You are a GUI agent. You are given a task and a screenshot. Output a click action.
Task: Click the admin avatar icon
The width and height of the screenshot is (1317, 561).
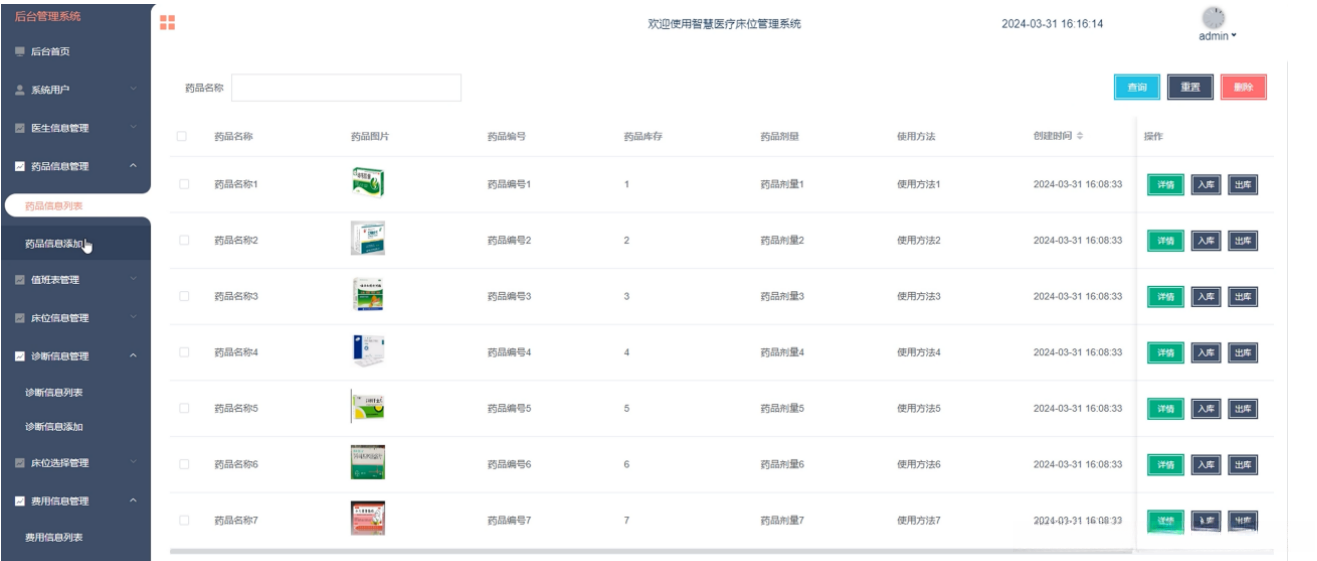(x=1213, y=18)
